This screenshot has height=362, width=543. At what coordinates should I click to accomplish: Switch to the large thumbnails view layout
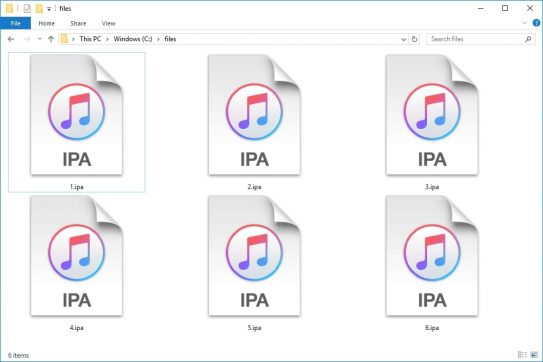[x=534, y=354]
